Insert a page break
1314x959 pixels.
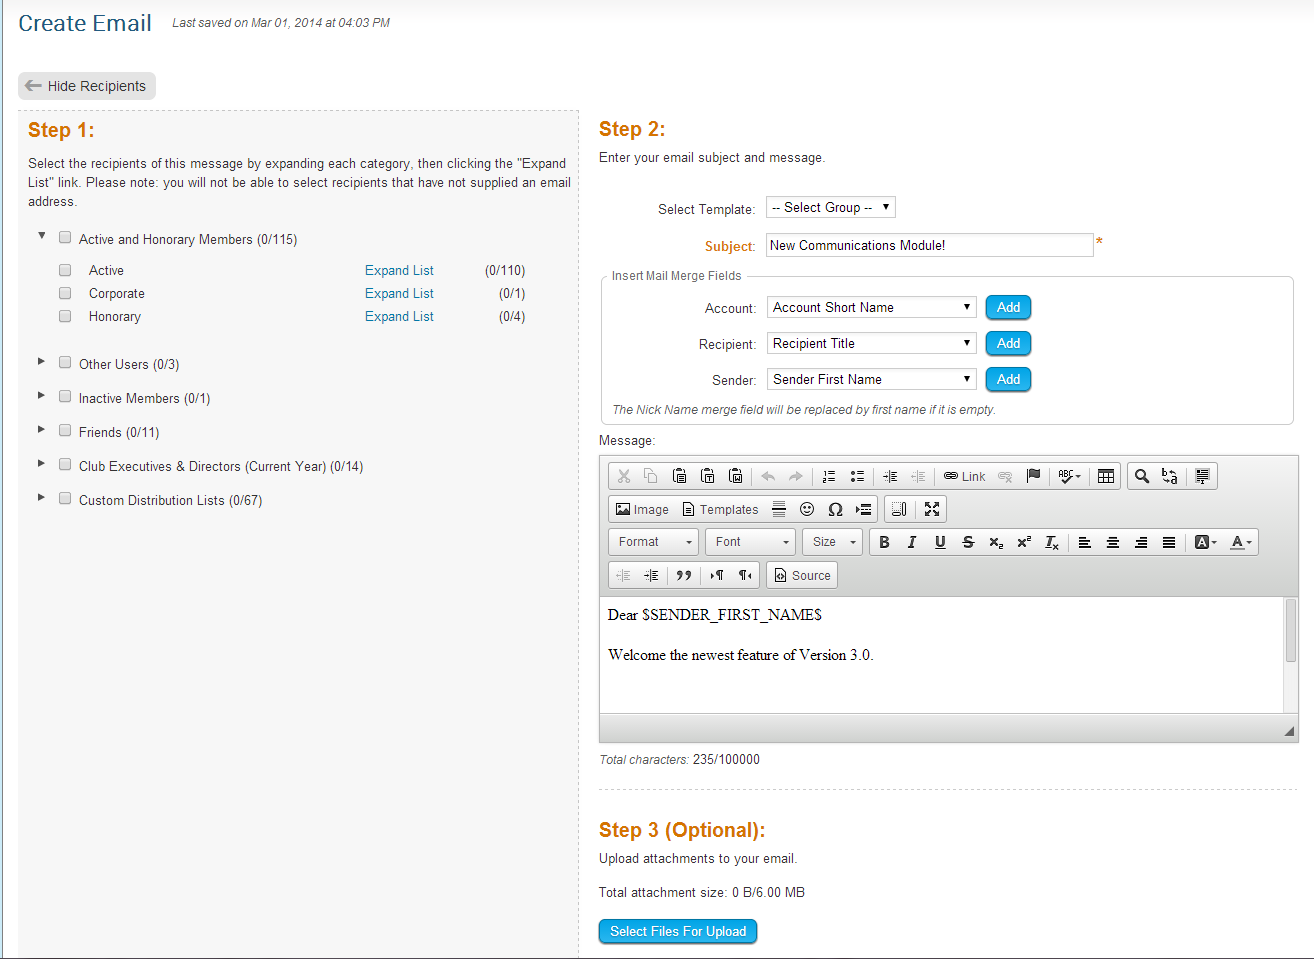(x=863, y=509)
